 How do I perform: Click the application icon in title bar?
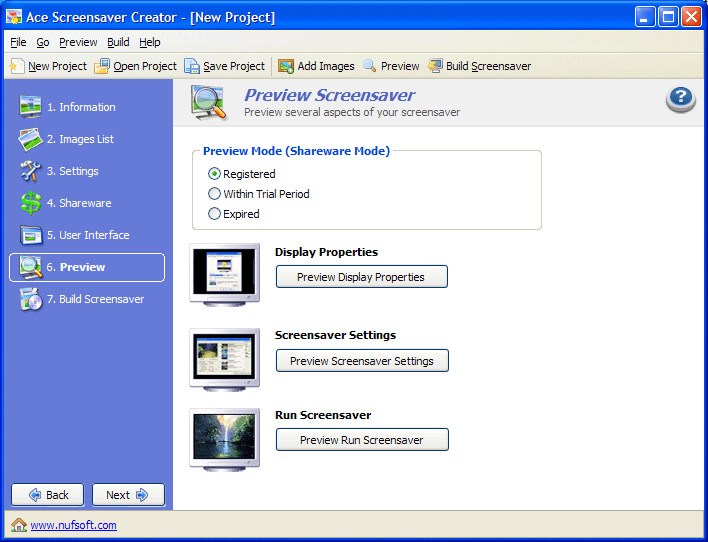(x=14, y=17)
